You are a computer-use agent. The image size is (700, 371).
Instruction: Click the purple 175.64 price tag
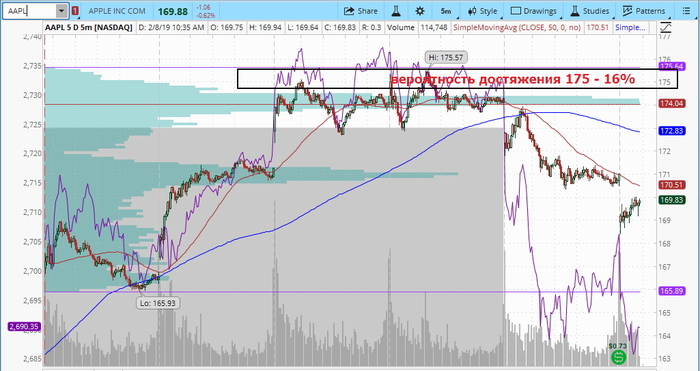(673, 67)
